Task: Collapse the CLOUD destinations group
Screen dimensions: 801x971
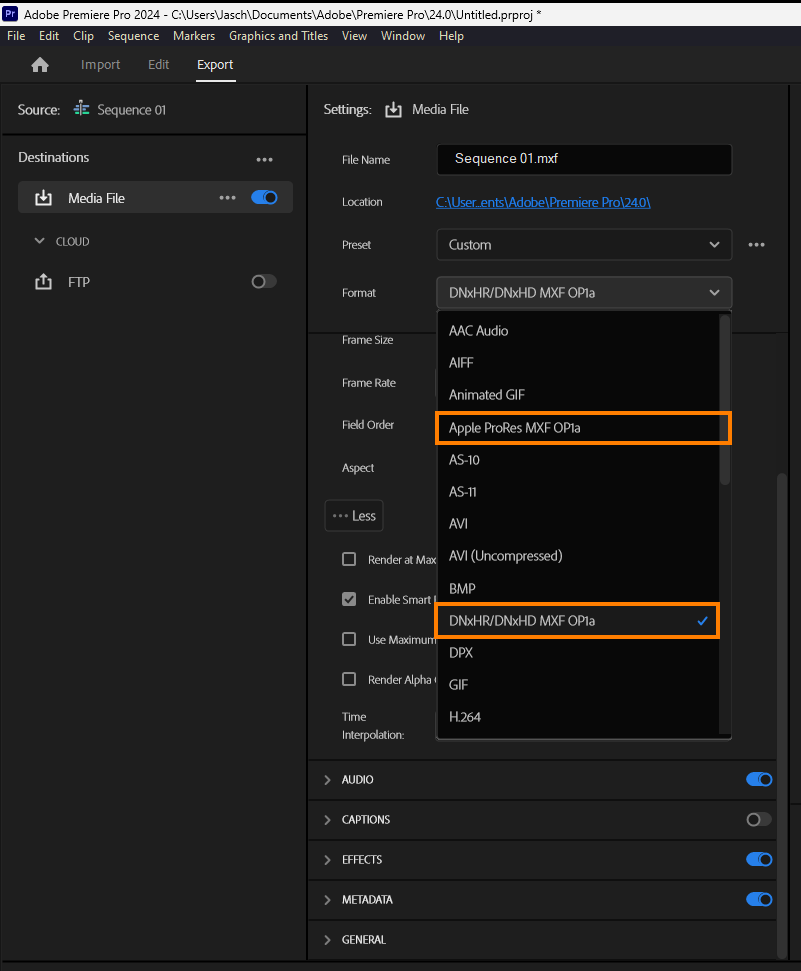Action: click(40, 241)
